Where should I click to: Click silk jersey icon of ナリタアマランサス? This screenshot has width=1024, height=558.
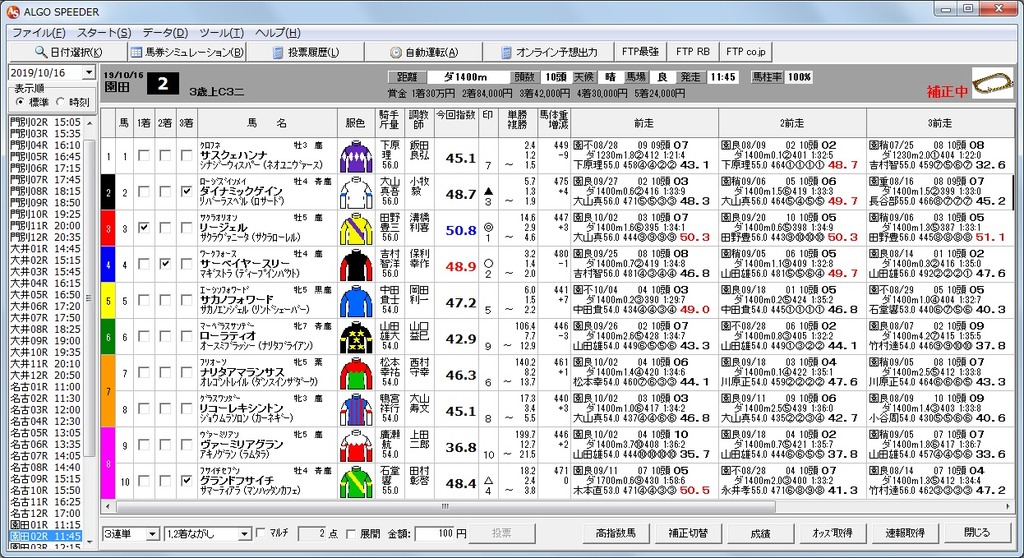click(357, 373)
